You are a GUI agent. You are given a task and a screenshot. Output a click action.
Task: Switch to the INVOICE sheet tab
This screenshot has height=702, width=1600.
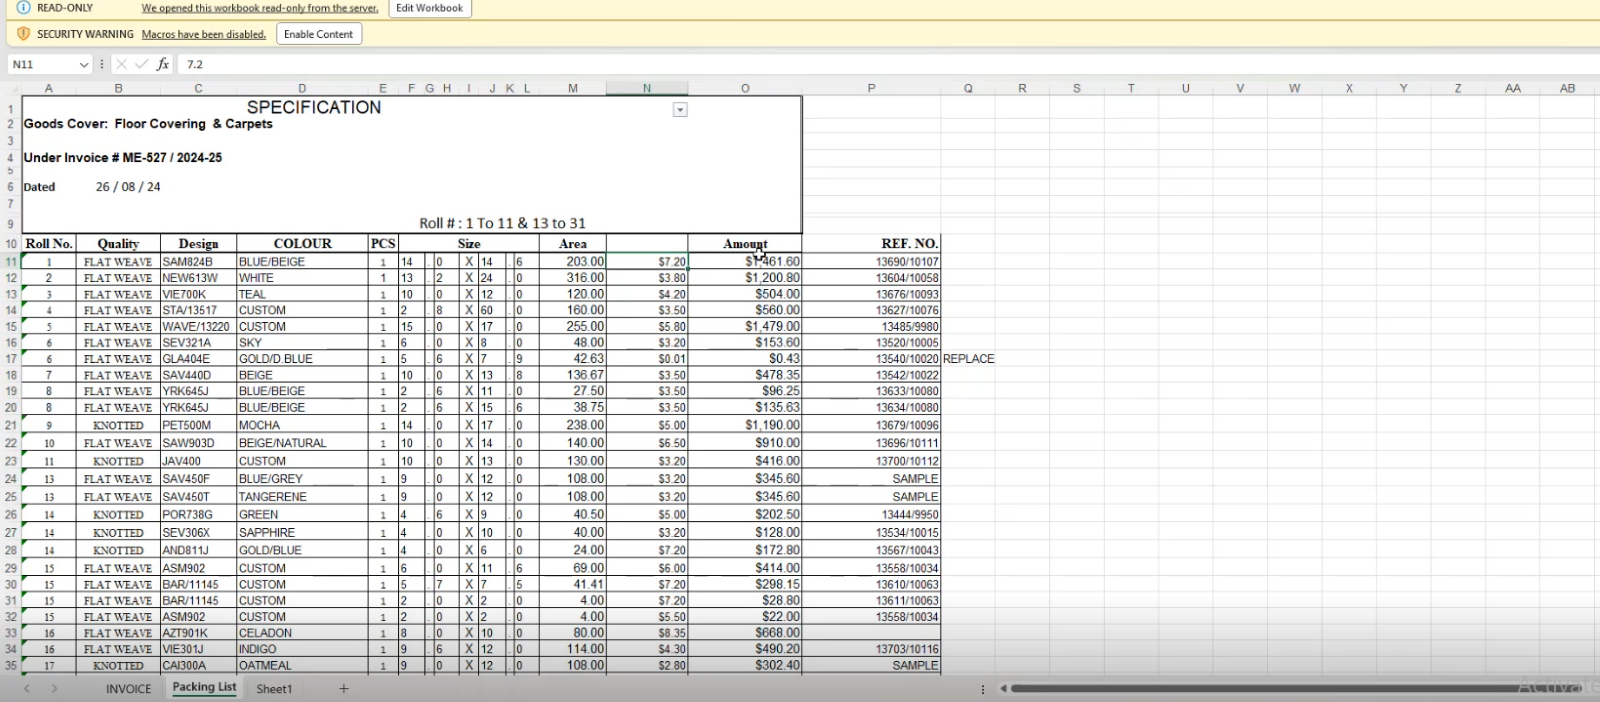(129, 689)
